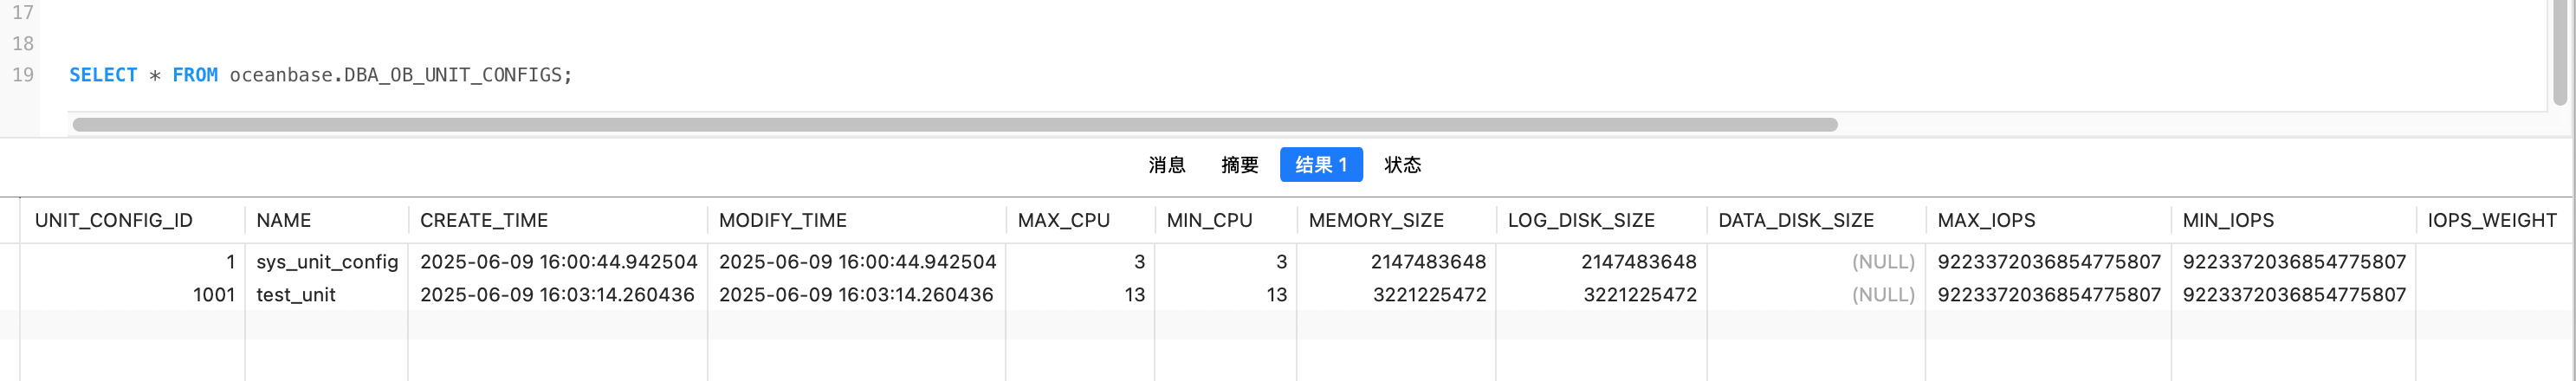Image resolution: width=2576 pixels, height=381 pixels.
Task: Click the horizontal scrollbar of the SQL editor
Action: 954,125
